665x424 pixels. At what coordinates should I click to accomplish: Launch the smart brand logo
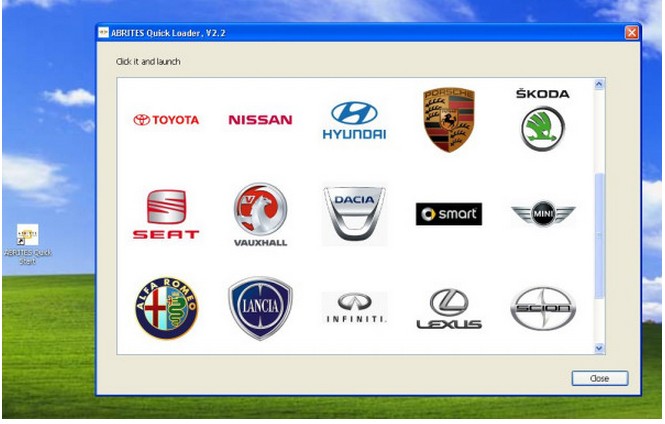(449, 214)
